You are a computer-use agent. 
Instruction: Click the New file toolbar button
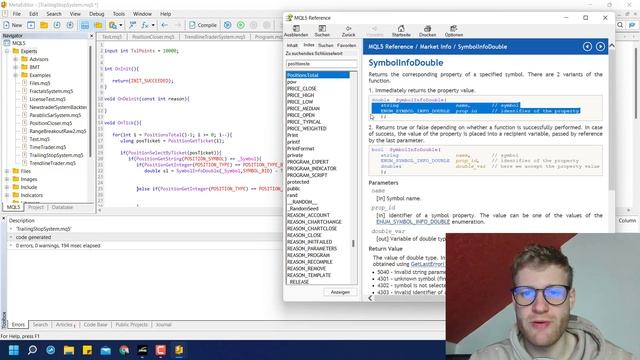point(12,25)
